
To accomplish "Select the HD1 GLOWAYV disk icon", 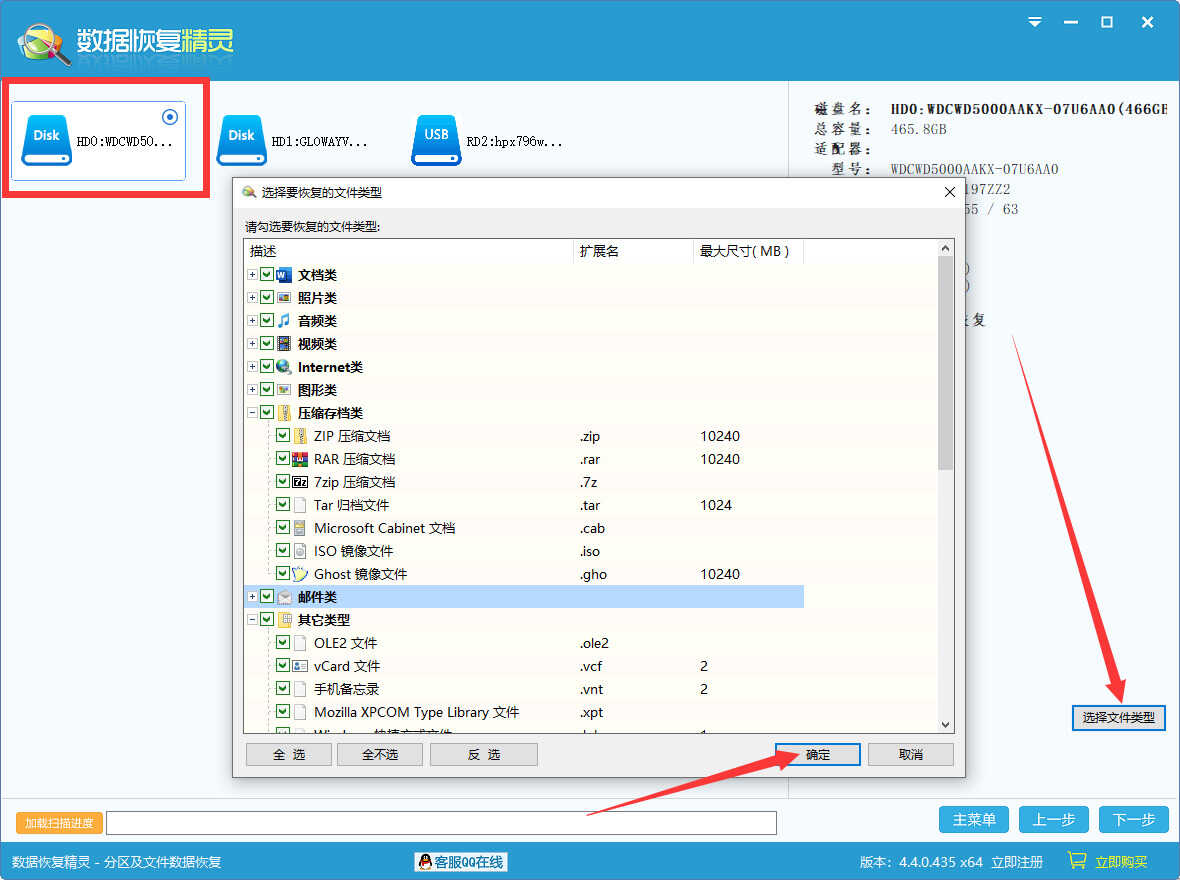I will point(242,140).
